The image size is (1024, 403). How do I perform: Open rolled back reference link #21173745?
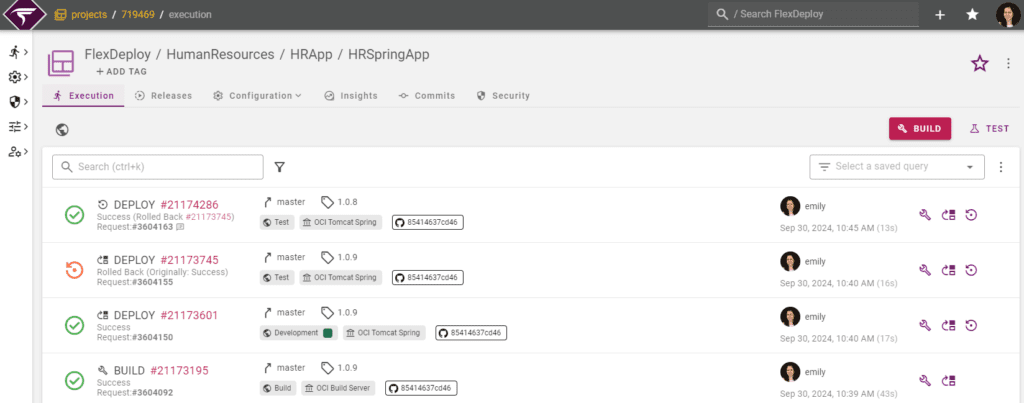(208, 216)
